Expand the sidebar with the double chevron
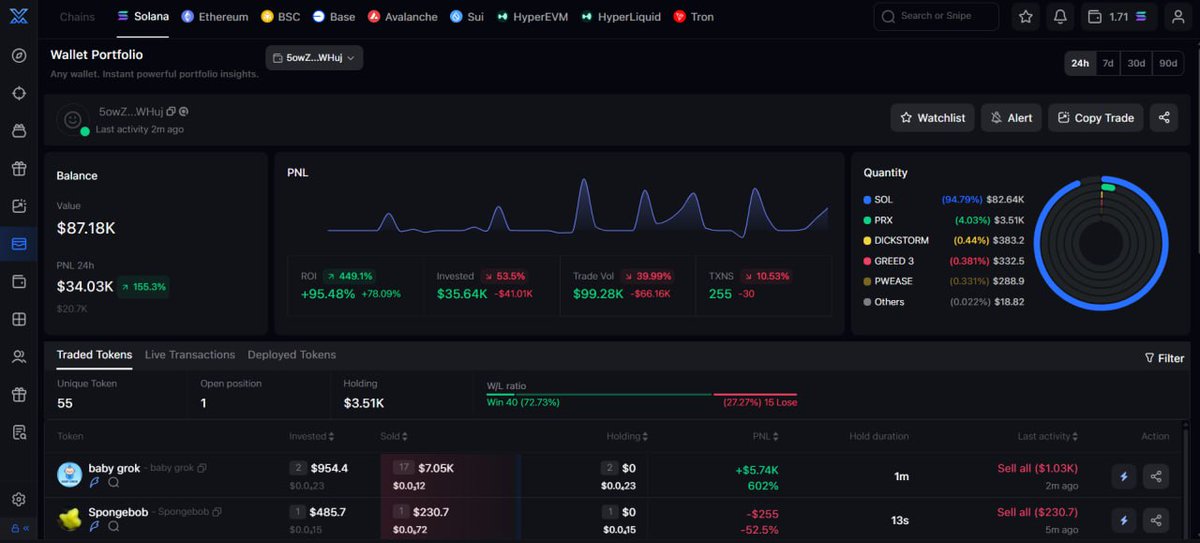The image size is (1200, 543). click(x=26, y=528)
